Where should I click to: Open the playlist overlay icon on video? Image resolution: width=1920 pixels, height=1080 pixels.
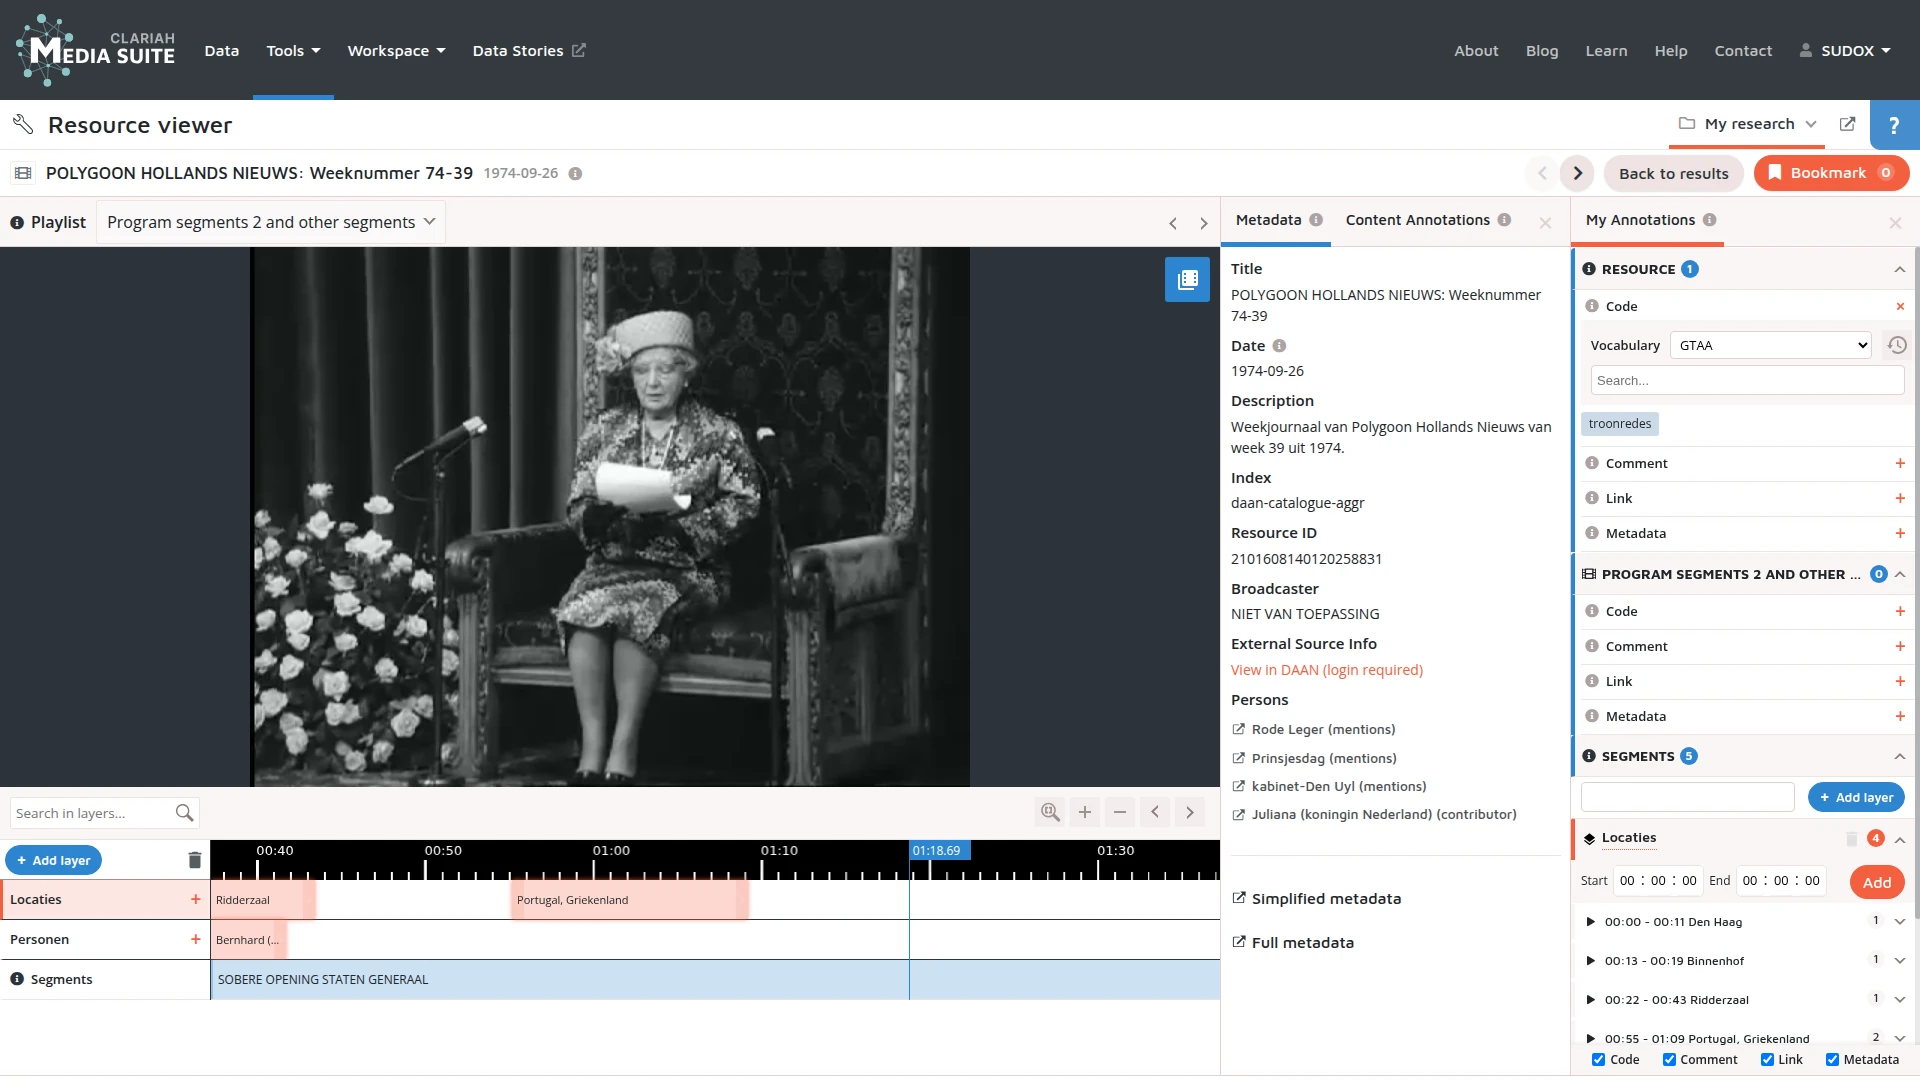click(x=1187, y=280)
